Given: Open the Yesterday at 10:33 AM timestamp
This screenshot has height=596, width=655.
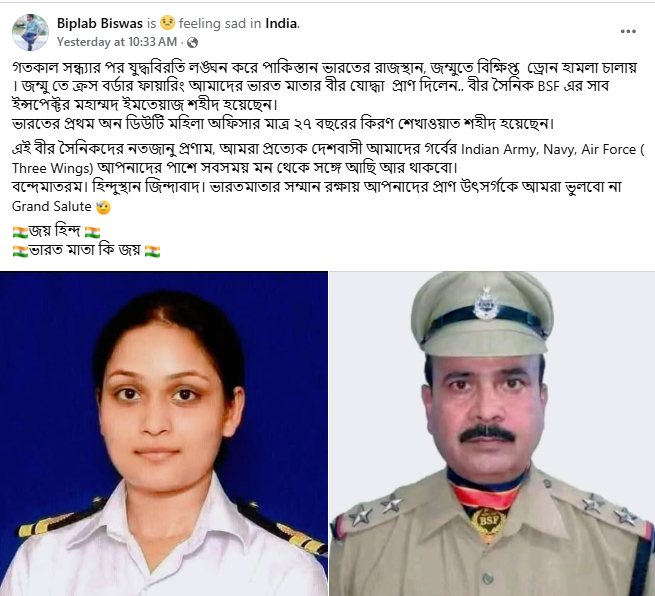Looking at the screenshot, I should [x=117, y=42].
